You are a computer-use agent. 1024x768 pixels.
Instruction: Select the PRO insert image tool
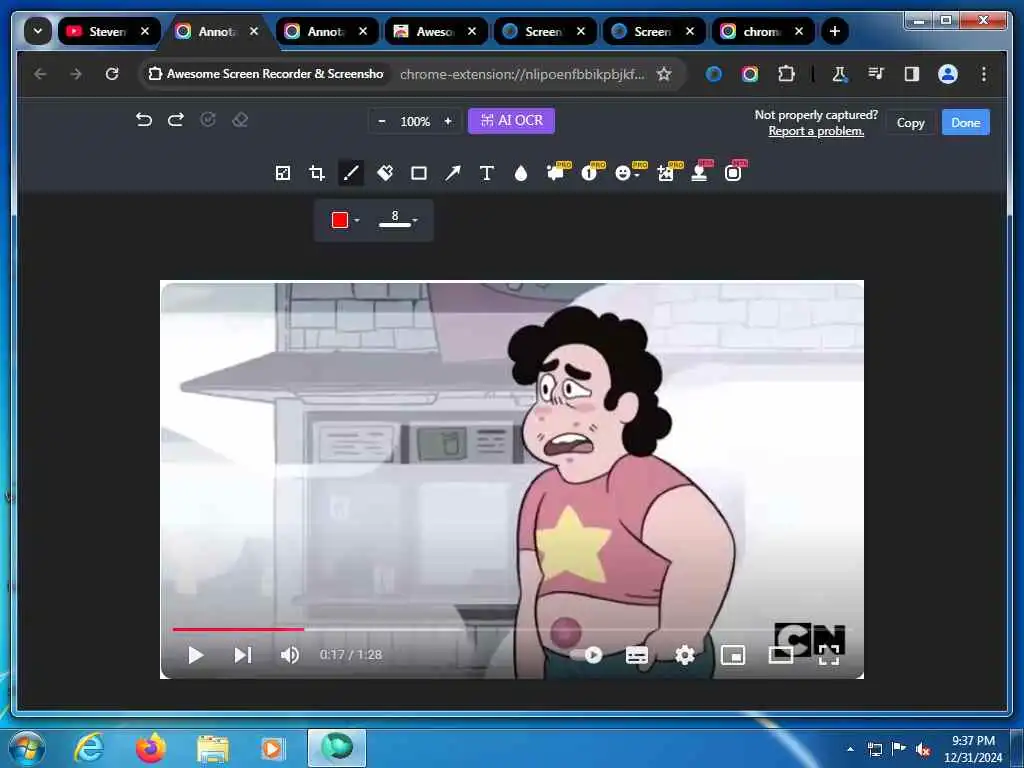tap(667, 172)
